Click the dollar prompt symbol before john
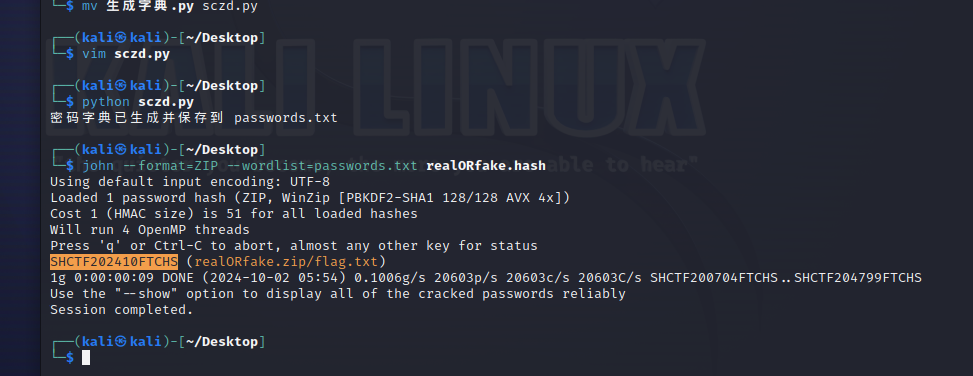 (x=70, y=166)
